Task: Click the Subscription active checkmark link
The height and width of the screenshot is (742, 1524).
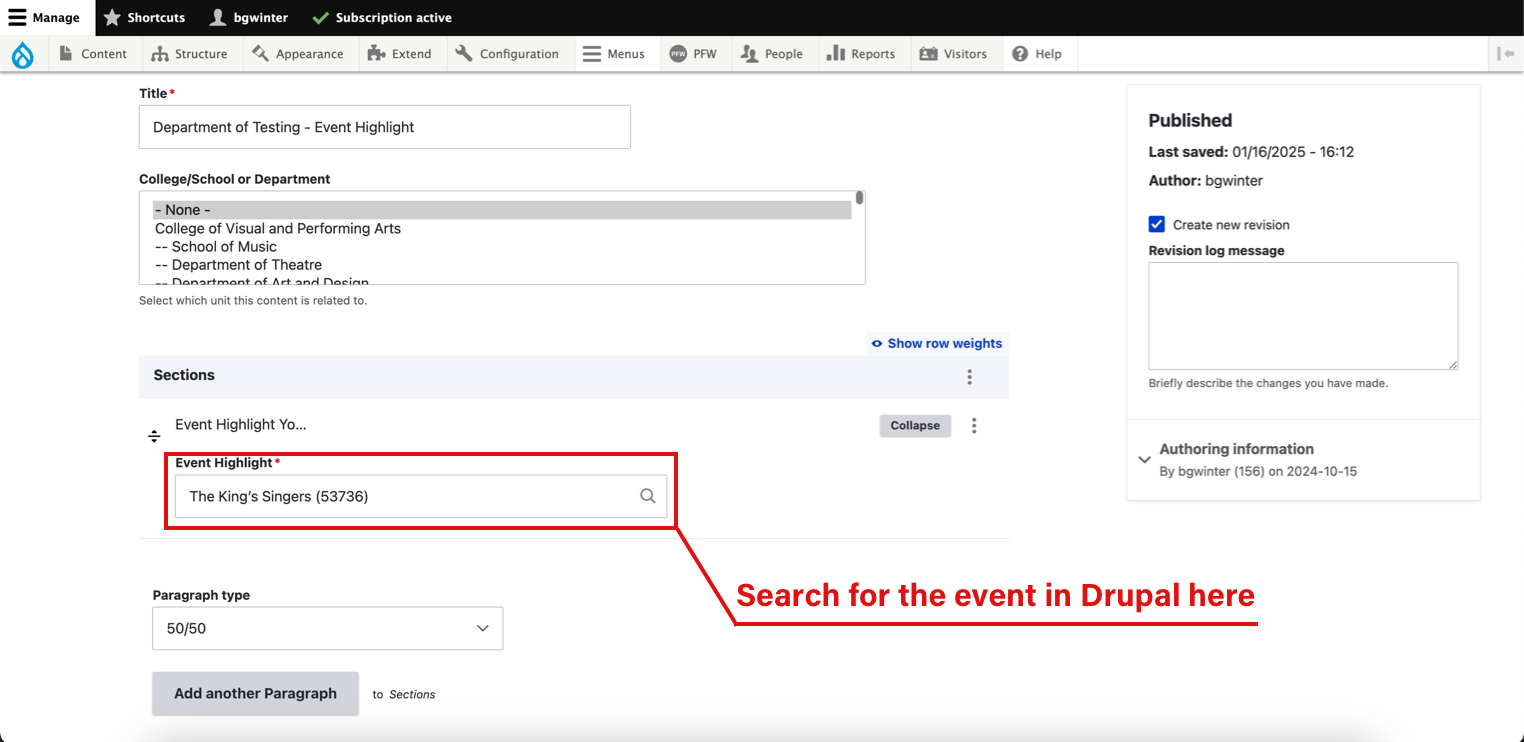Action: tap(382, 18)
